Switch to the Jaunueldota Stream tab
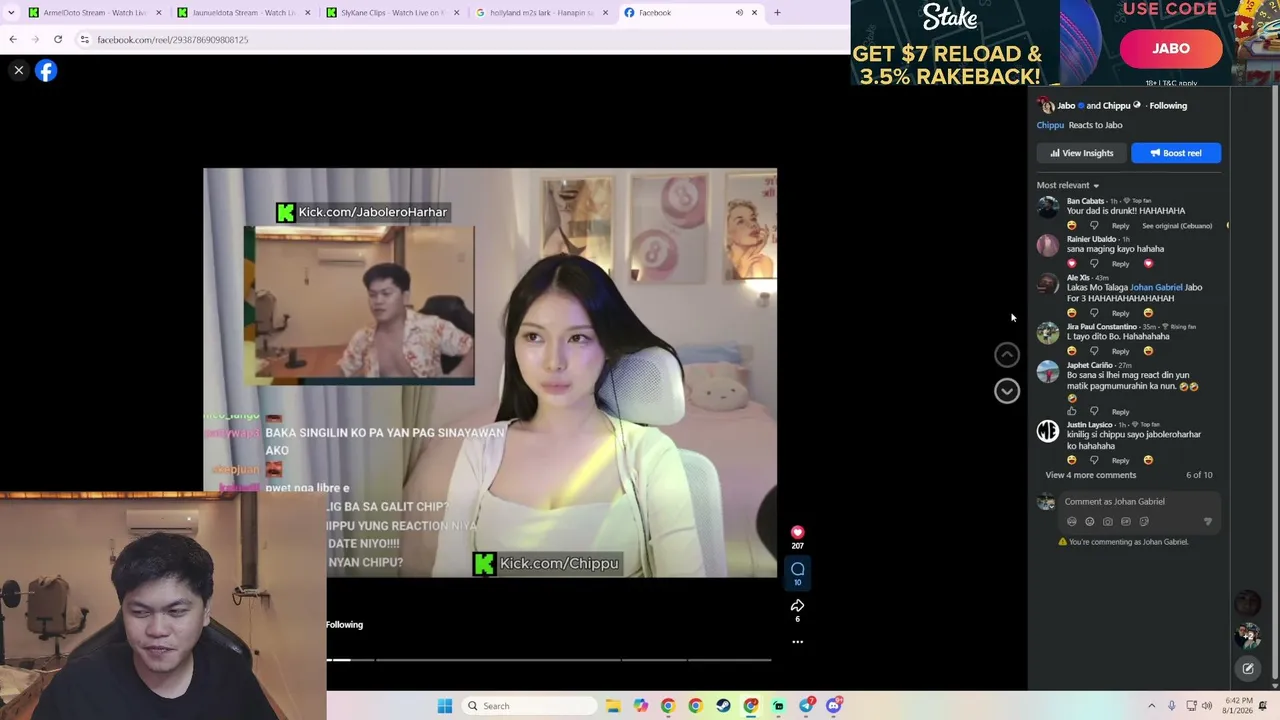The width and height of the screenshot is (1280, 720). [244, 13]
